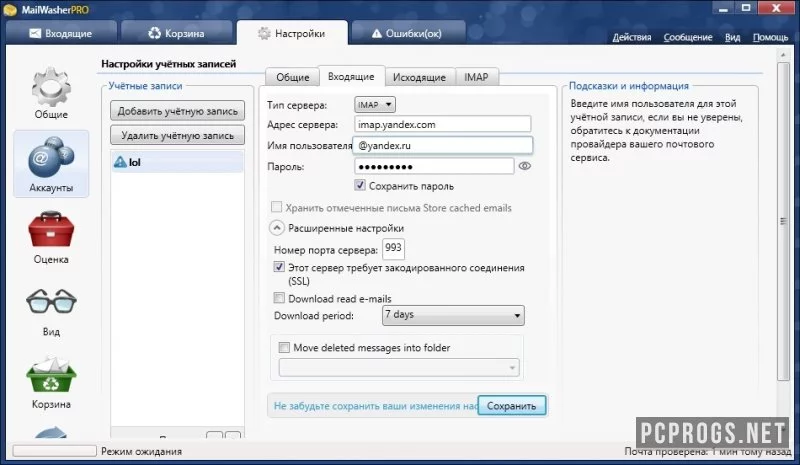Open the Download period 7 days dropdown

(x=453, y=315)
